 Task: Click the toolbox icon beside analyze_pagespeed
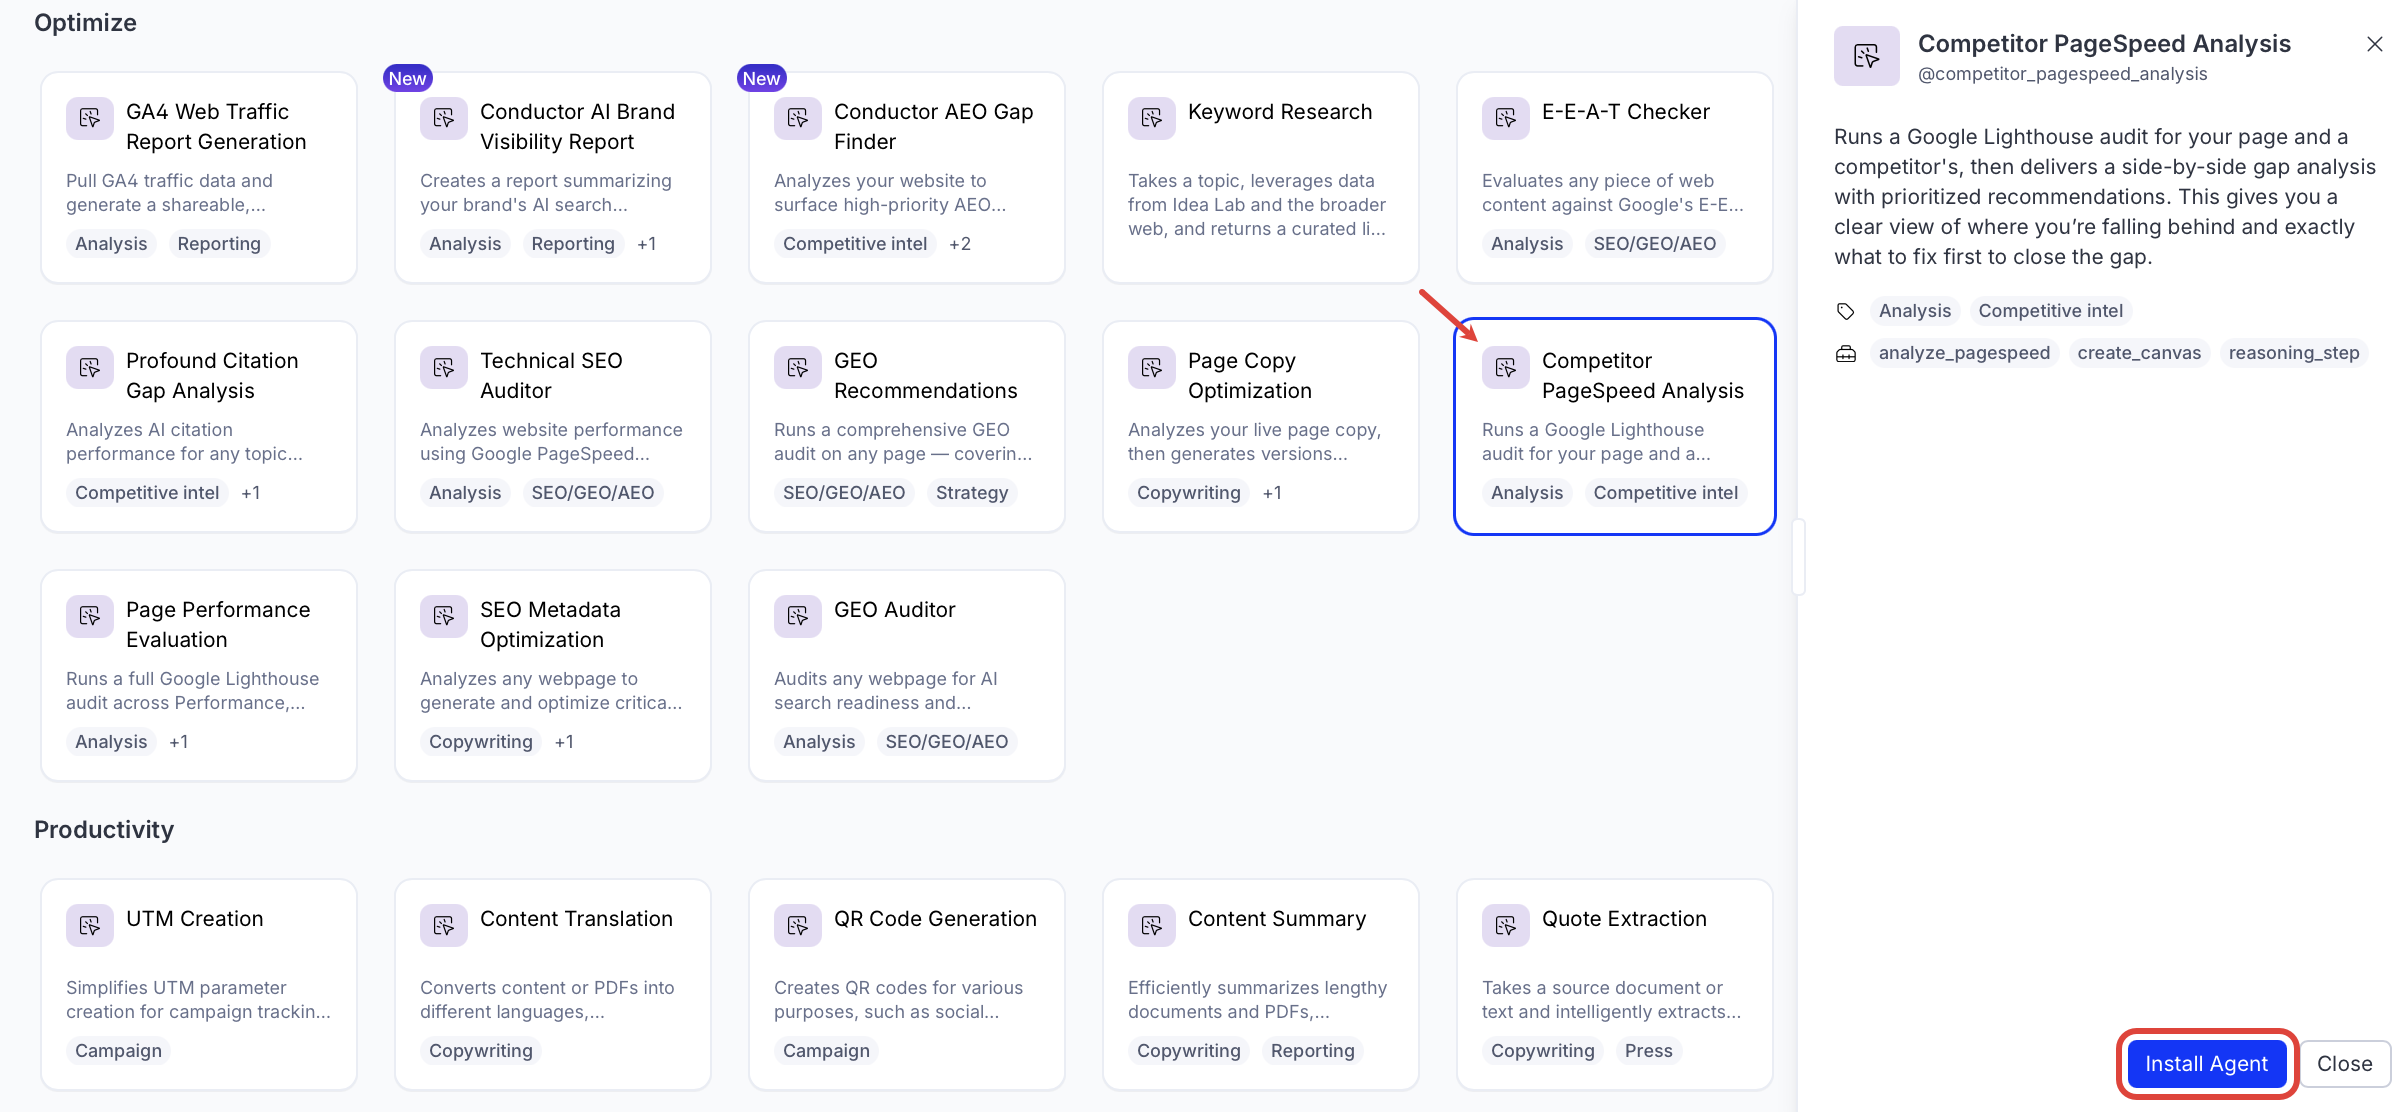pyautogui.click(x=1846, y=353)
